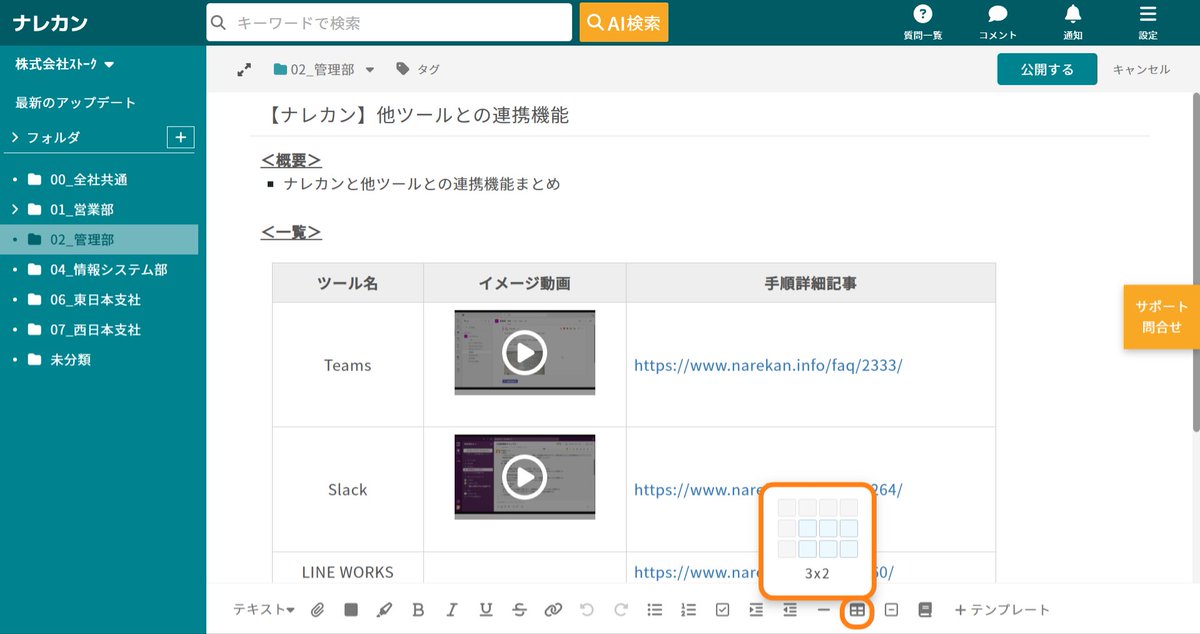1200x634 pixels.
Task: Open the 01_営業部 folder
Action: pyautogui.click(x=82, y=210)
